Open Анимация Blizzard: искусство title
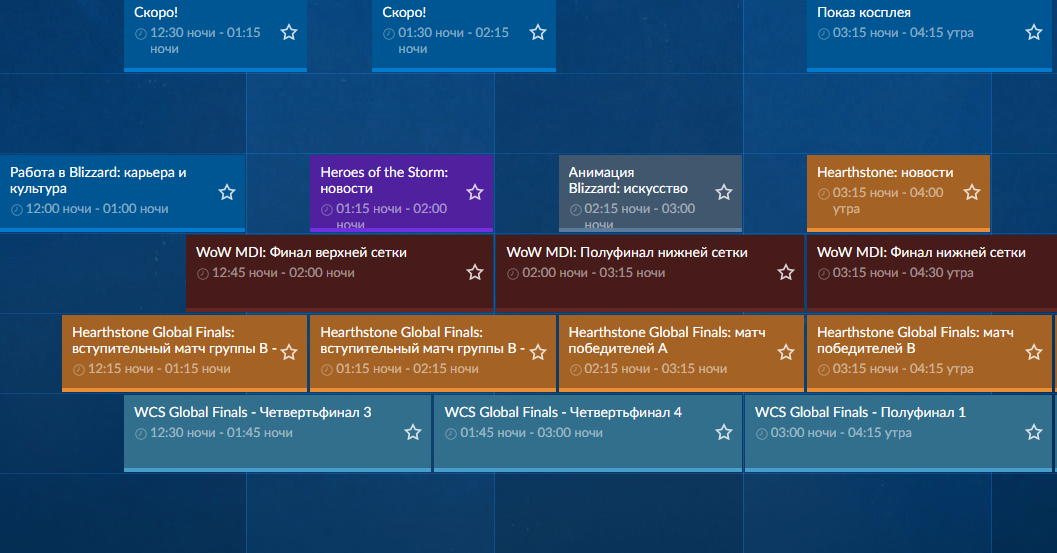Screen dimensions: 1057x553 628,181
